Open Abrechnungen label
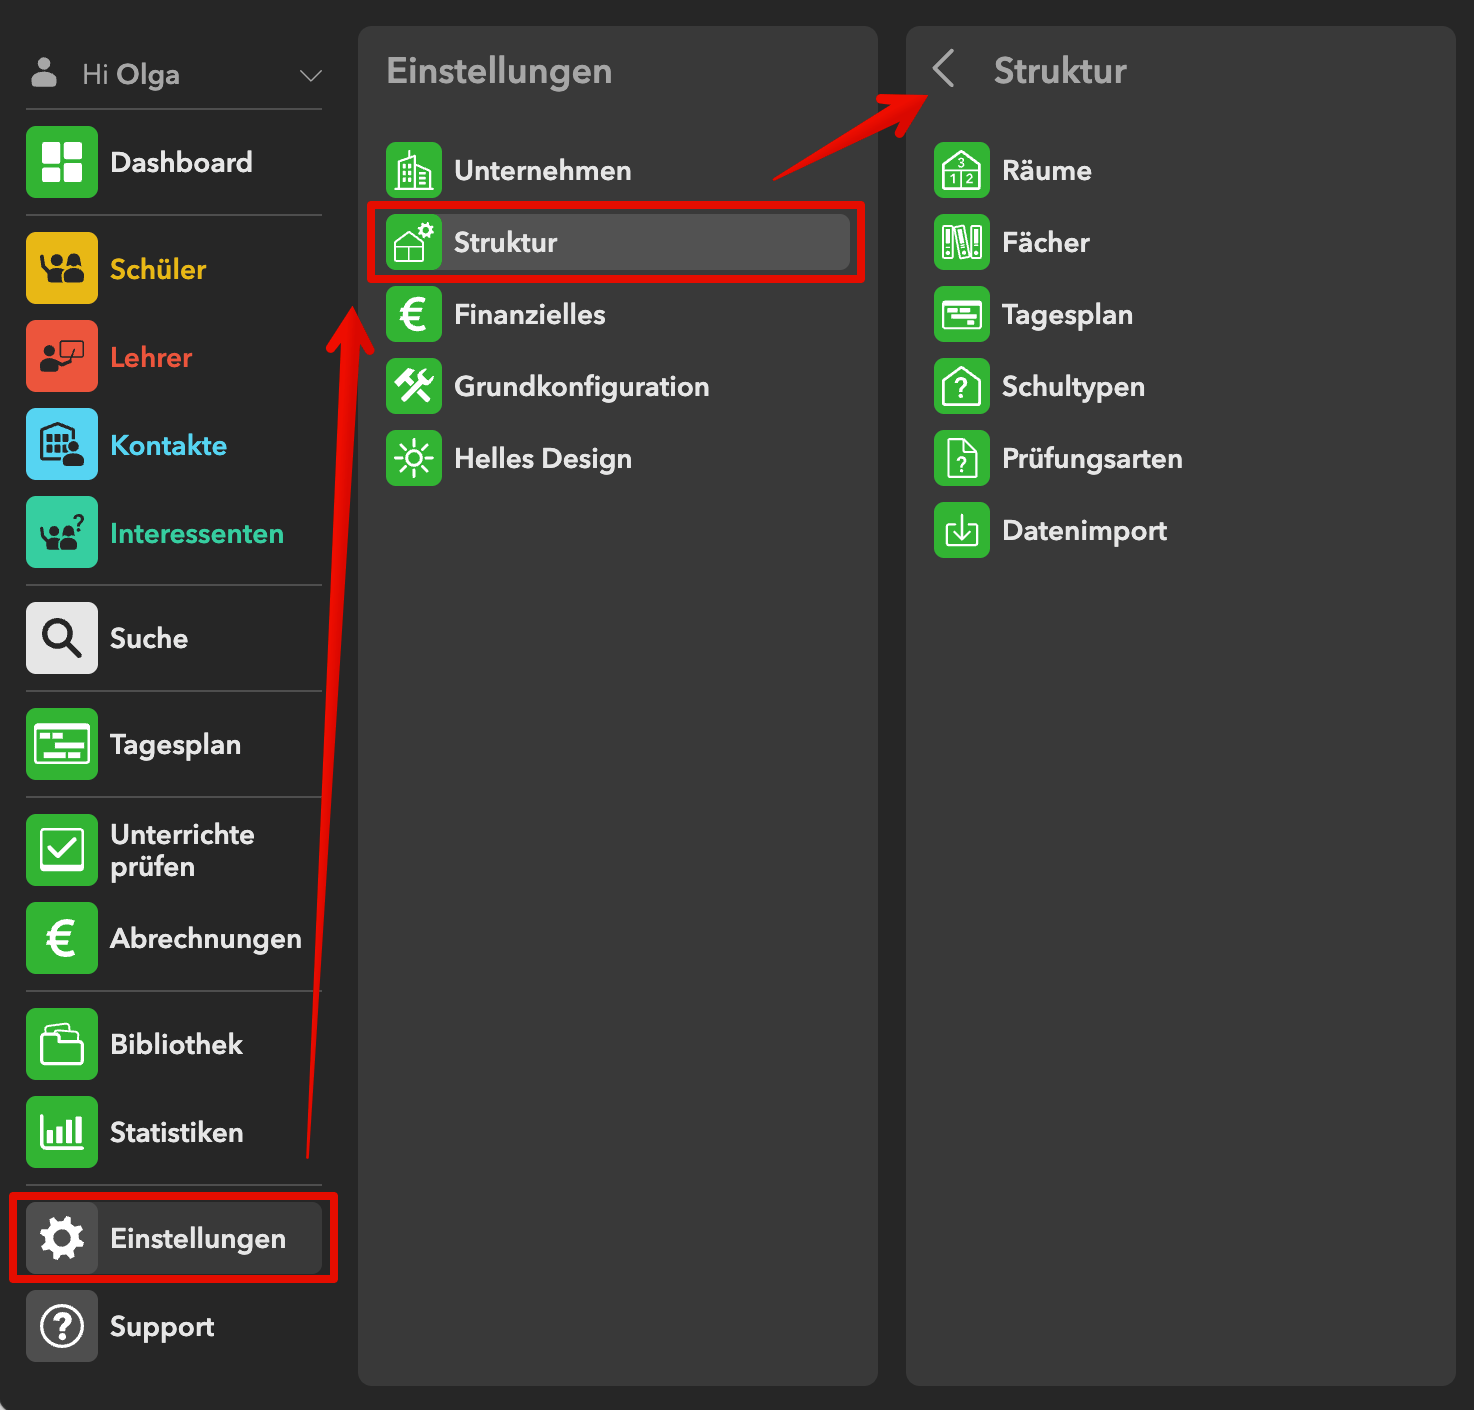Viewport: 1474px width, 1410px height. coord(206,939)
